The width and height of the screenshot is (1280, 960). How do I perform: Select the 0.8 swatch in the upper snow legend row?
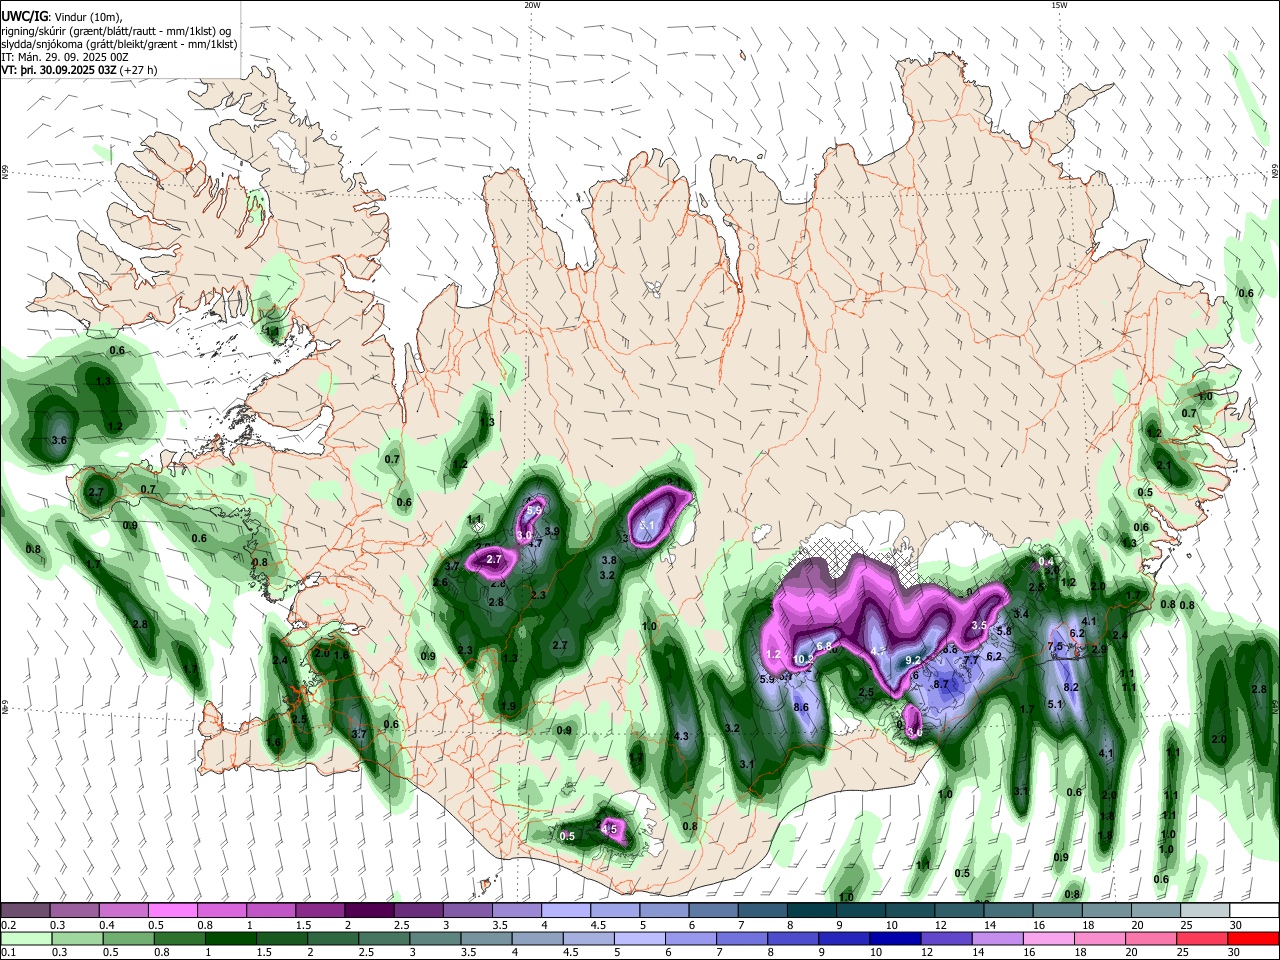pos(221,910)
